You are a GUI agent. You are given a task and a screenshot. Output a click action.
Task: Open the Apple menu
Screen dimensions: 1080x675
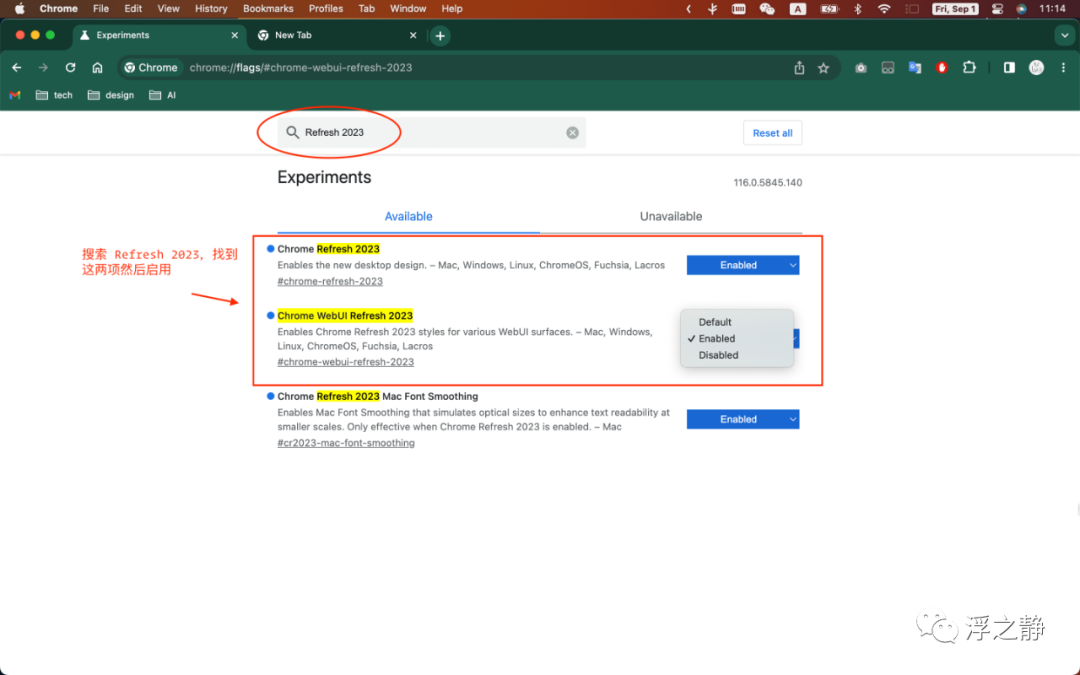pos(19,9)
